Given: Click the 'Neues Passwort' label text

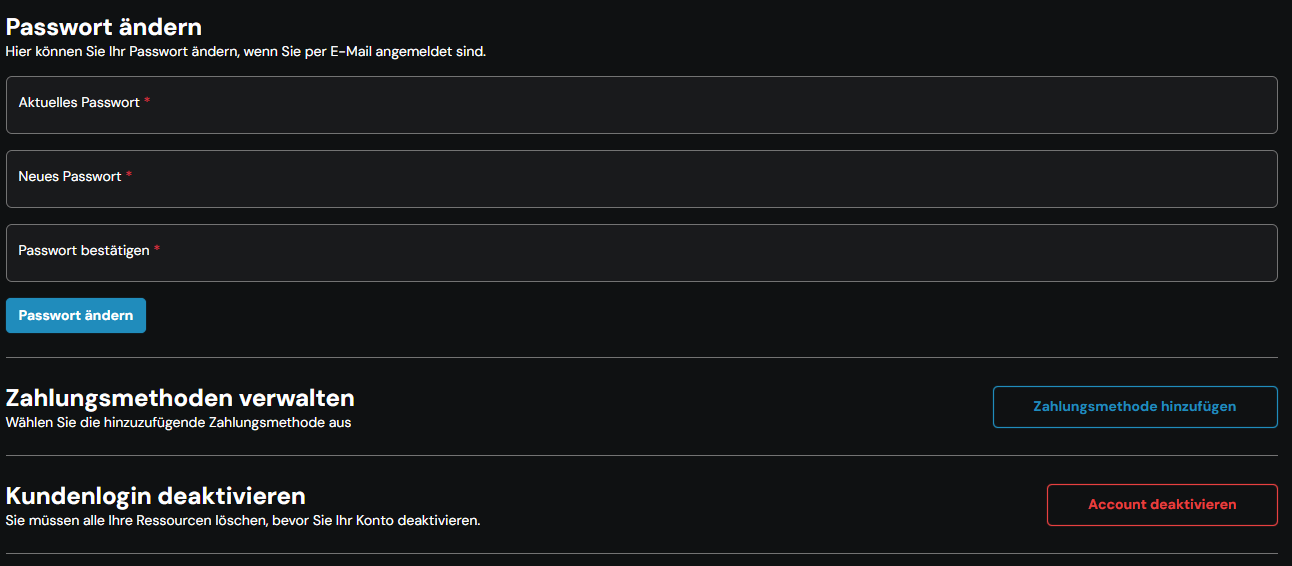Looking at the screenshot, I should click(70, 176).
